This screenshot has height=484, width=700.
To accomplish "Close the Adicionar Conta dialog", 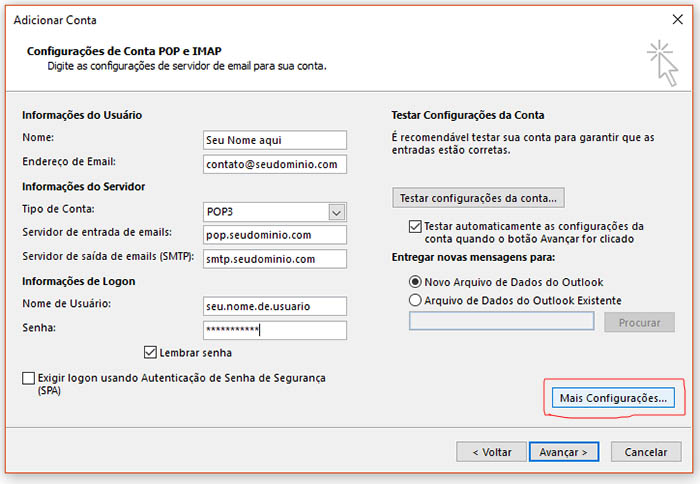I will pos(677,19).
